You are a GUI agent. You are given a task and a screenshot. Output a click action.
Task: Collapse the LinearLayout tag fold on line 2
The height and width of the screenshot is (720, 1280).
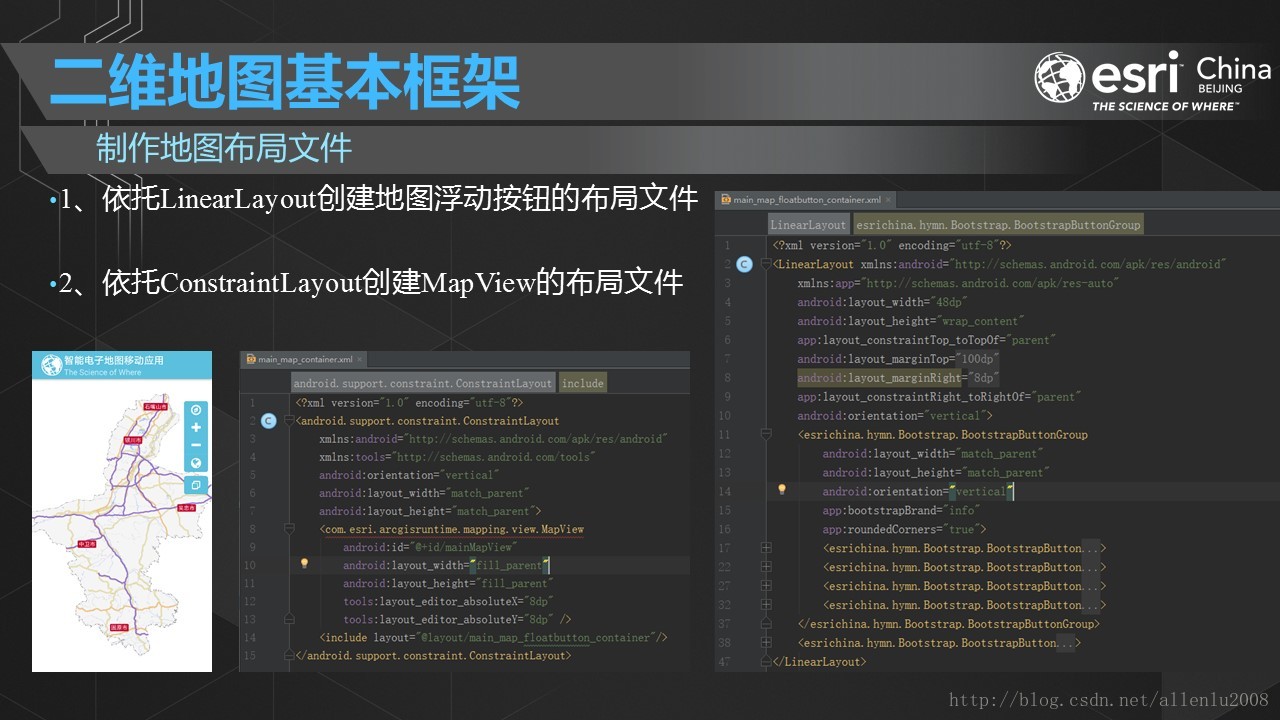click(765, 264)
